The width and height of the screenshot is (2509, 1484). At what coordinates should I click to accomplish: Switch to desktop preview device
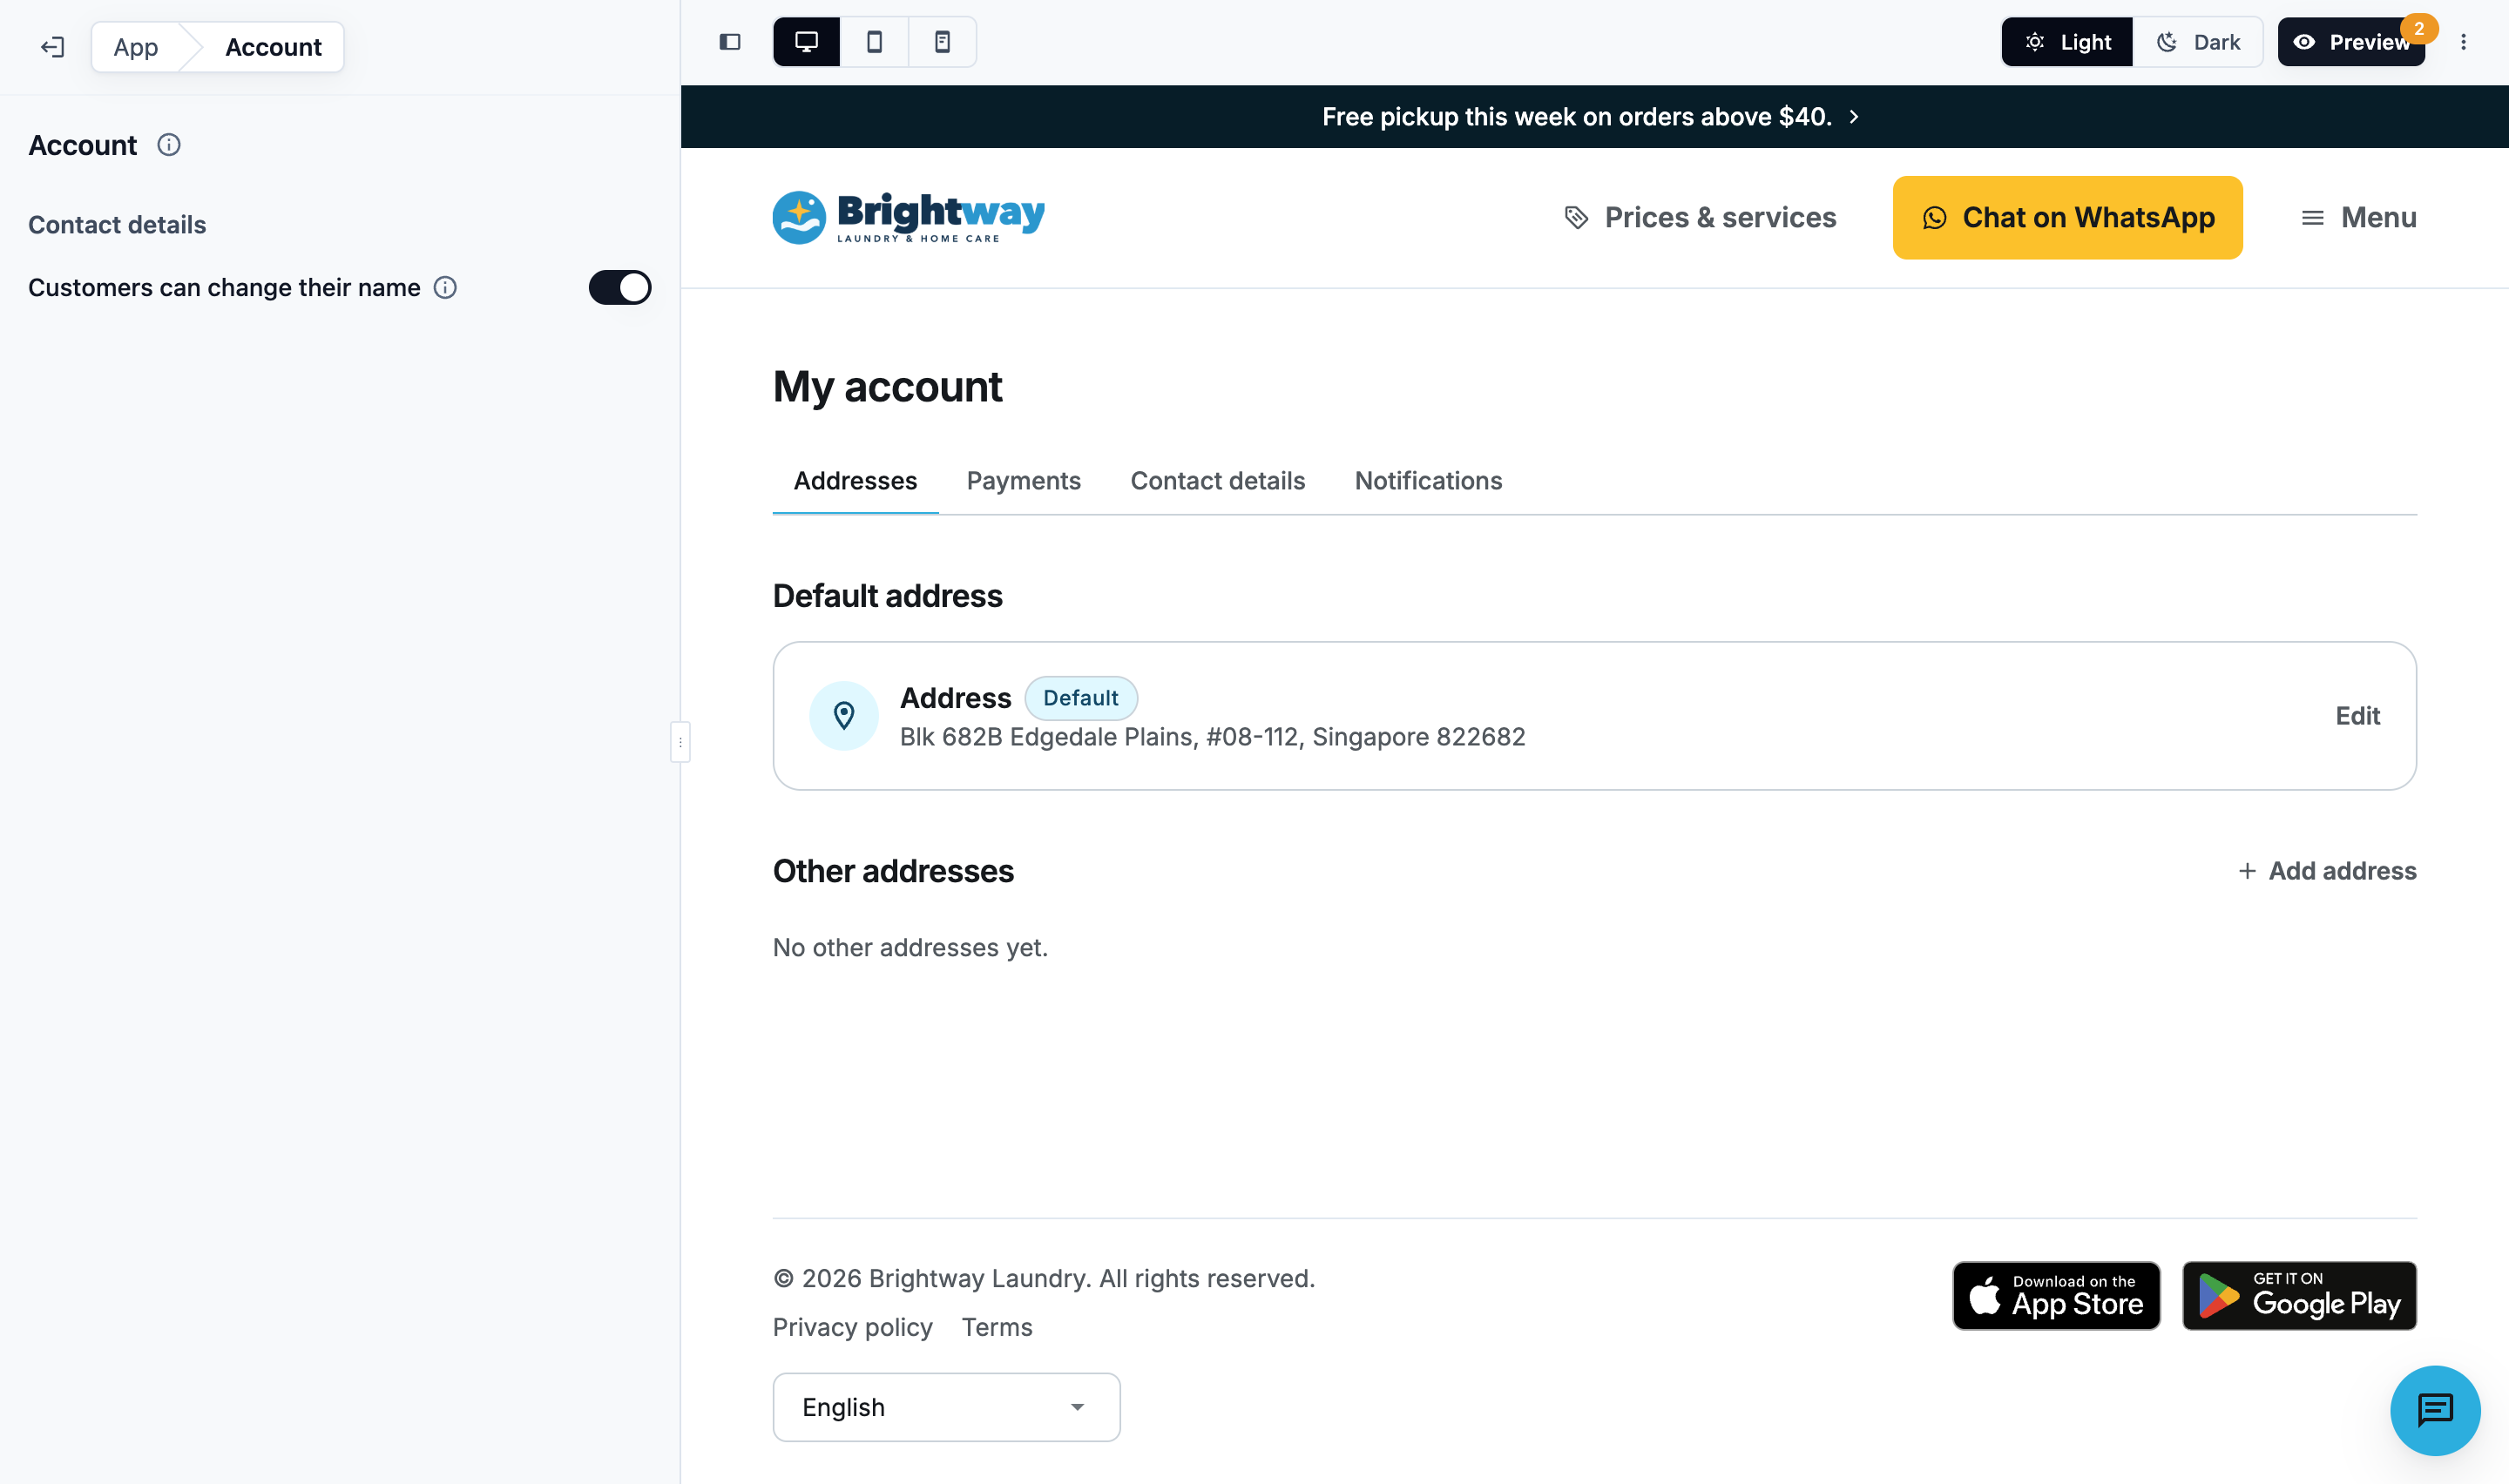(806, 42)
